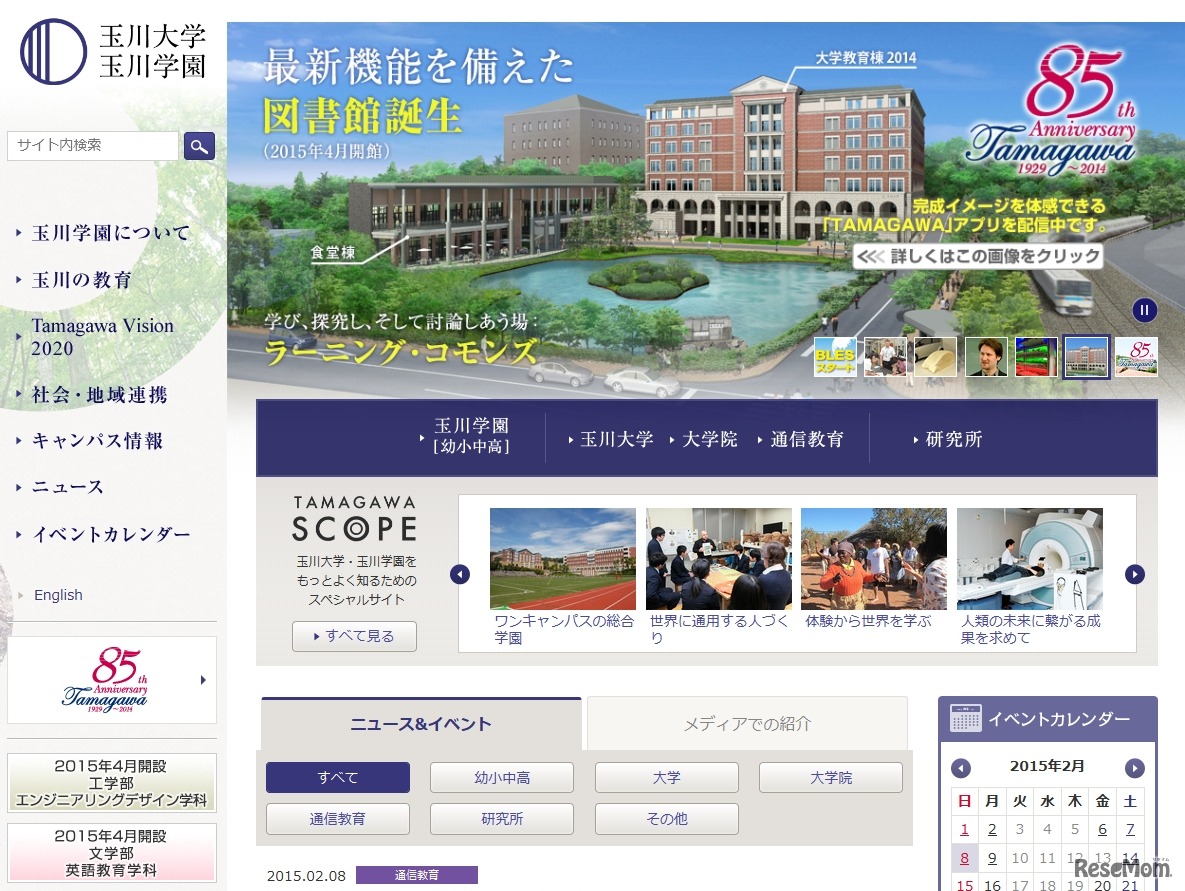
Task: Click the すべて見る button in TAMAGAWA SCOPE
Action: (354, 636)
